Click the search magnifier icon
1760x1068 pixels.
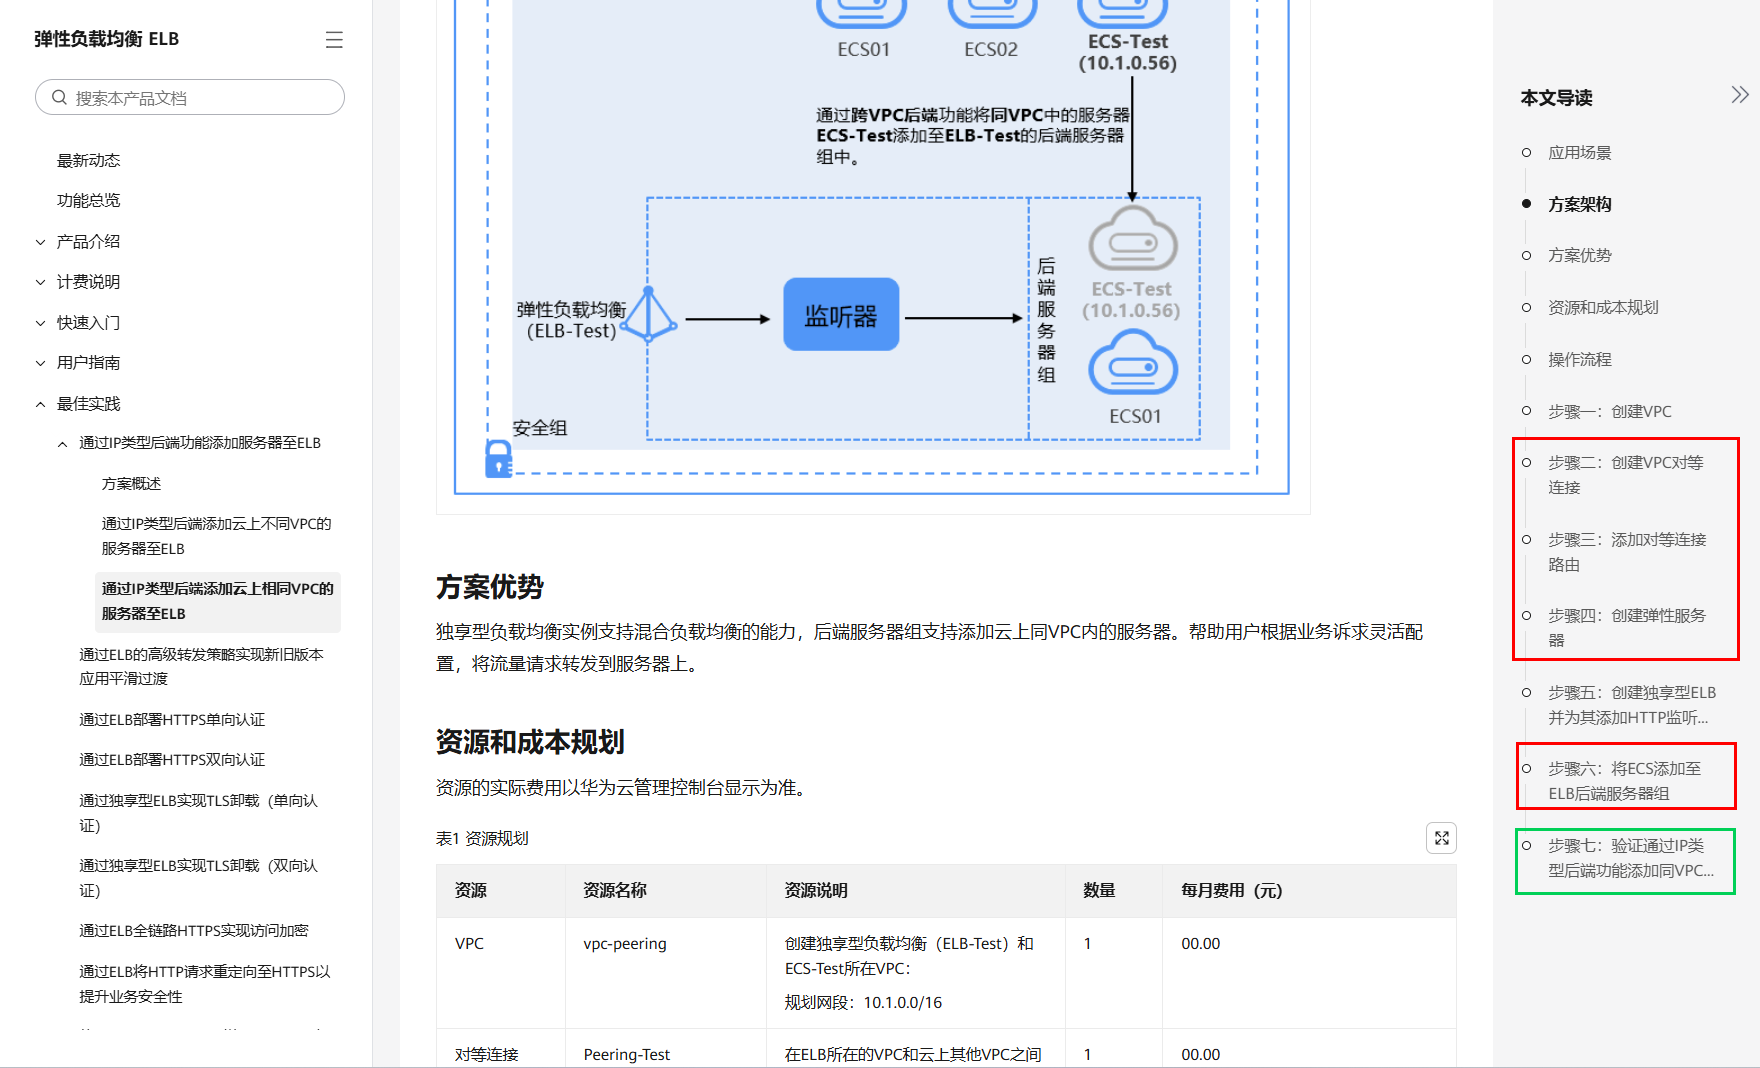tap(59, 97)
